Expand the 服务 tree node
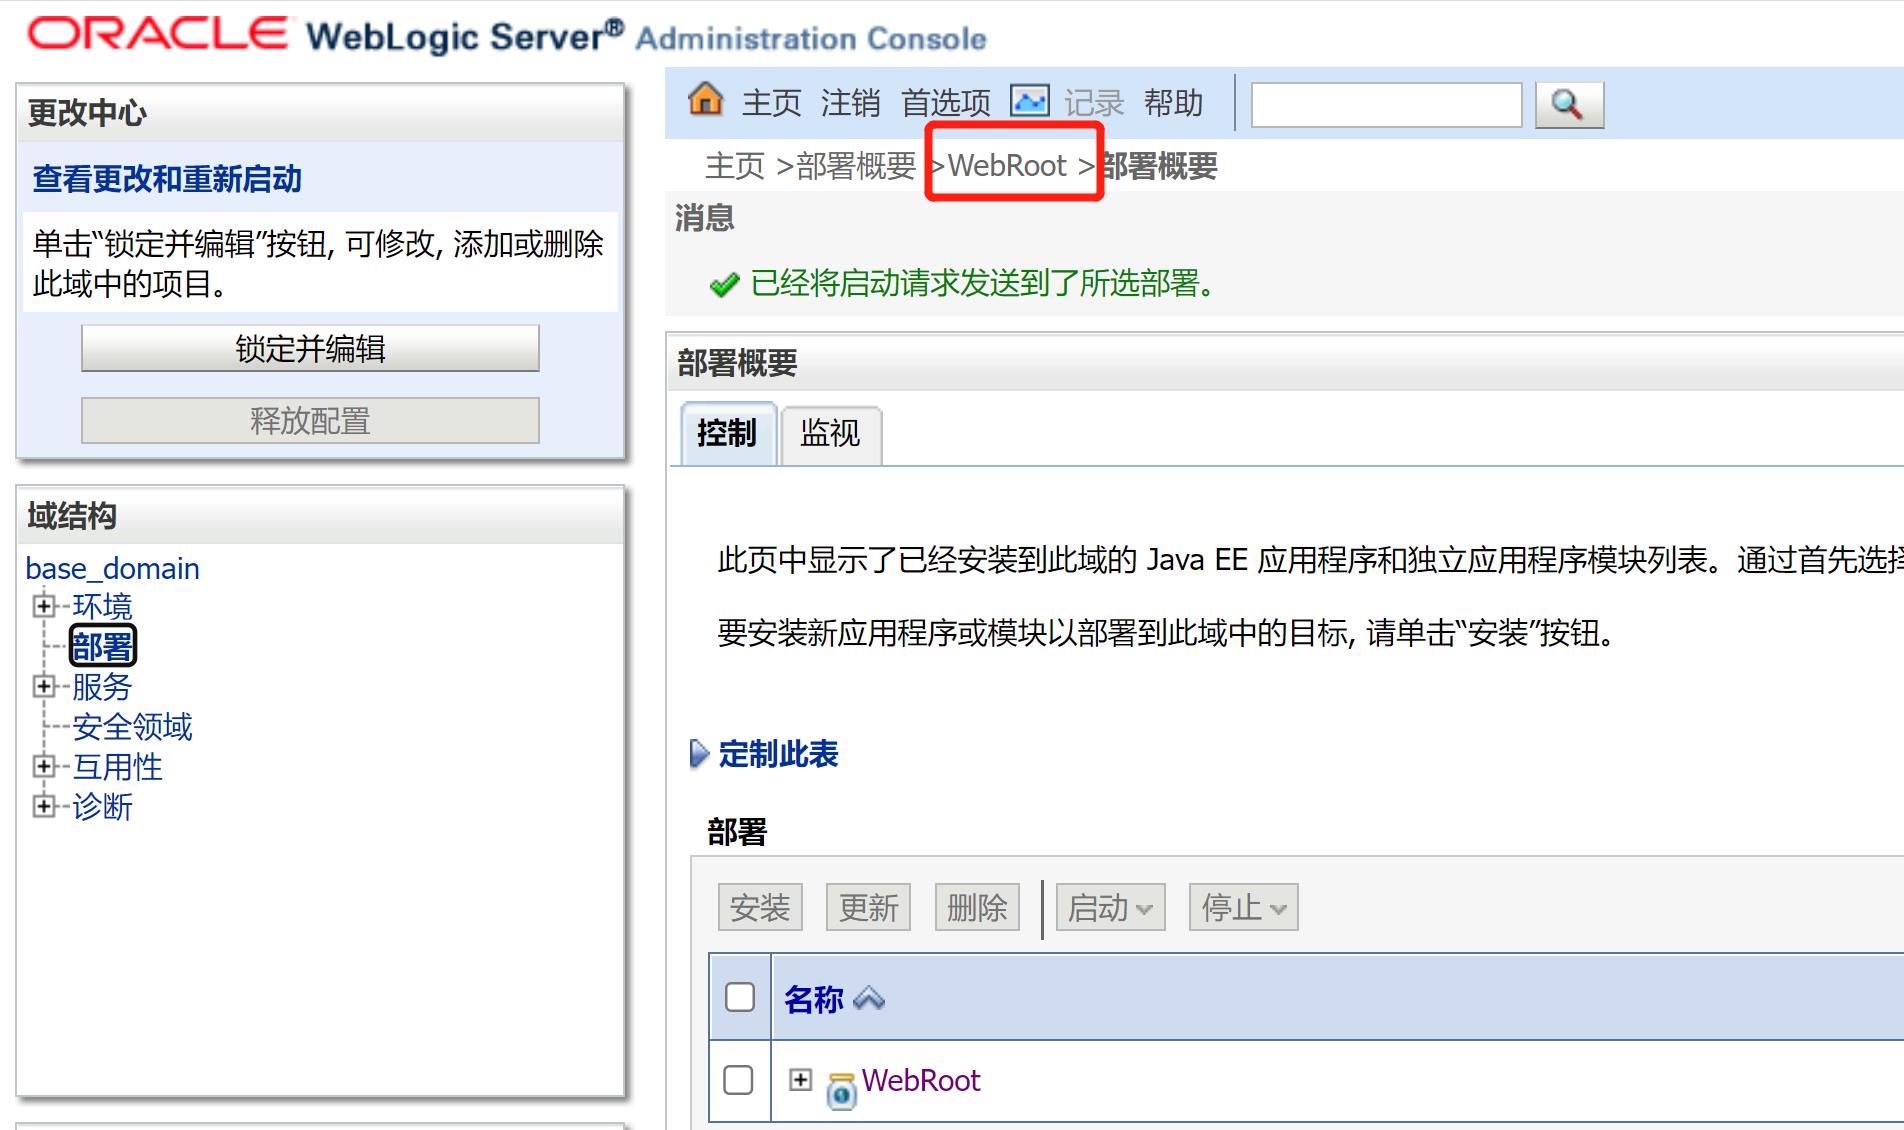The image size is (1904, 1130). (44, 686)
